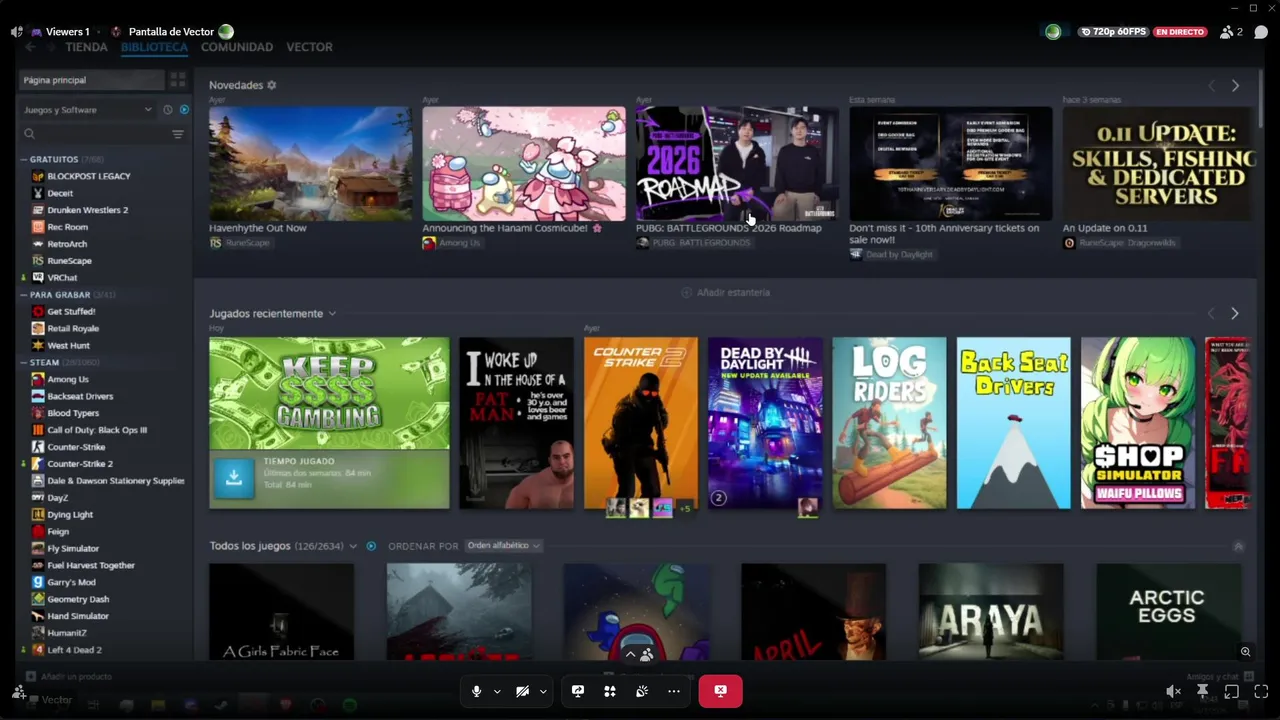
Task: Click the EN DIRECTO live badge
Action: coord(1180,32)
